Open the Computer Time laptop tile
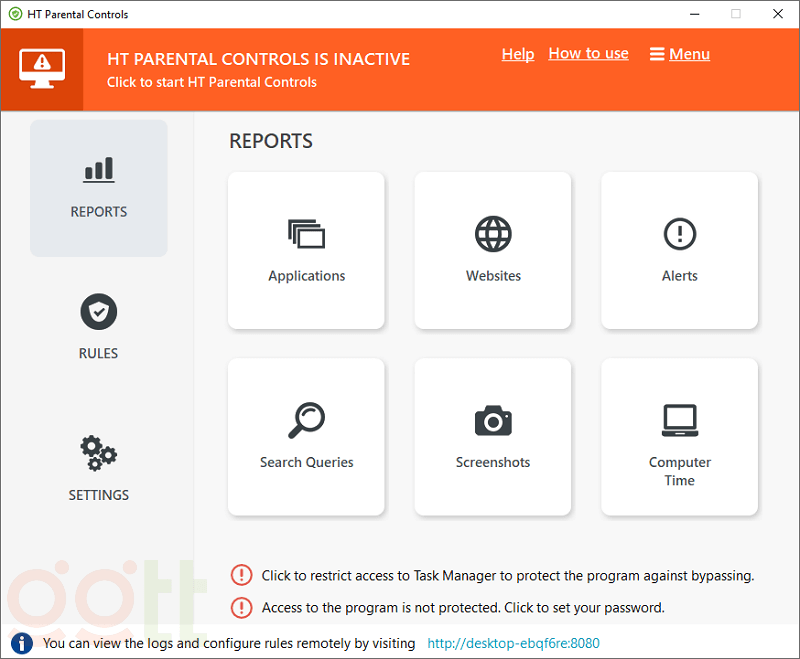 pos(679,437)
